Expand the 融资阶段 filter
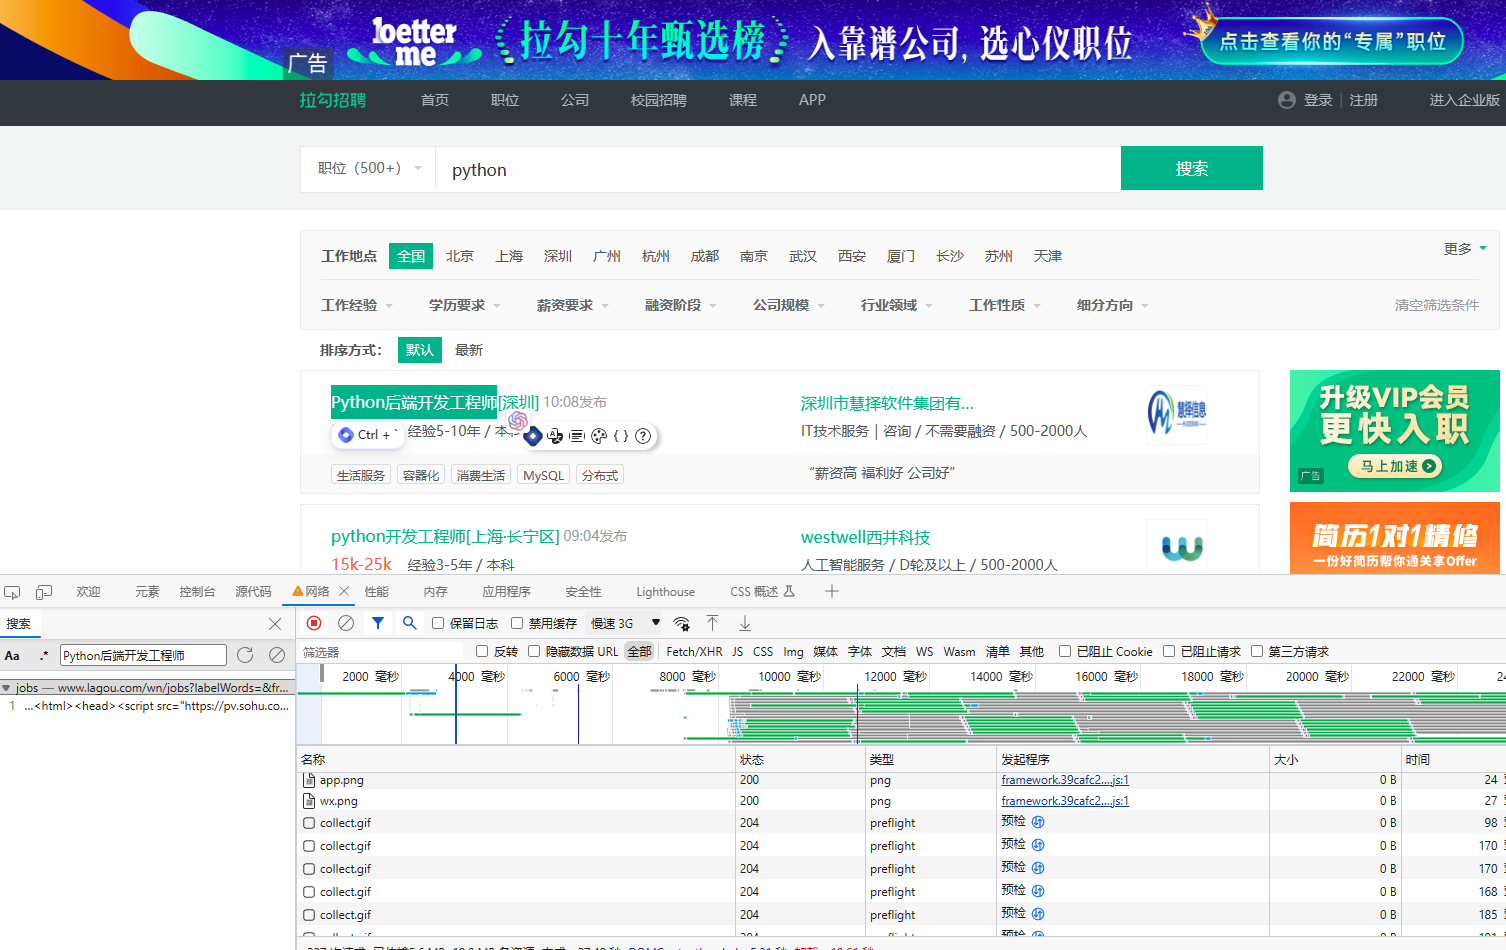 681,305
